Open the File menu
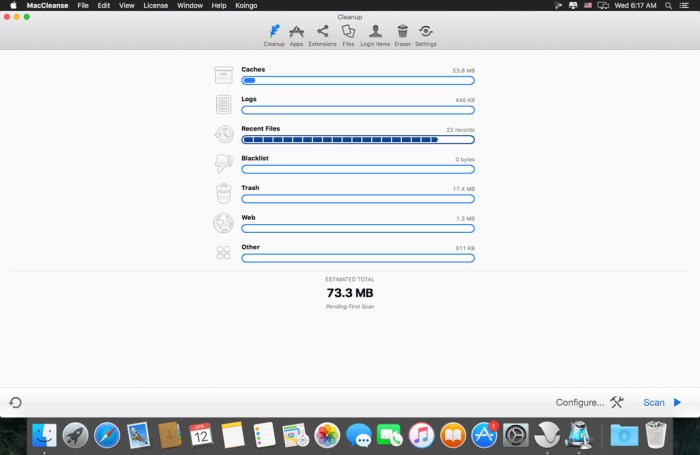The height and width of the screenshot is (455, 700). point(83,5)
